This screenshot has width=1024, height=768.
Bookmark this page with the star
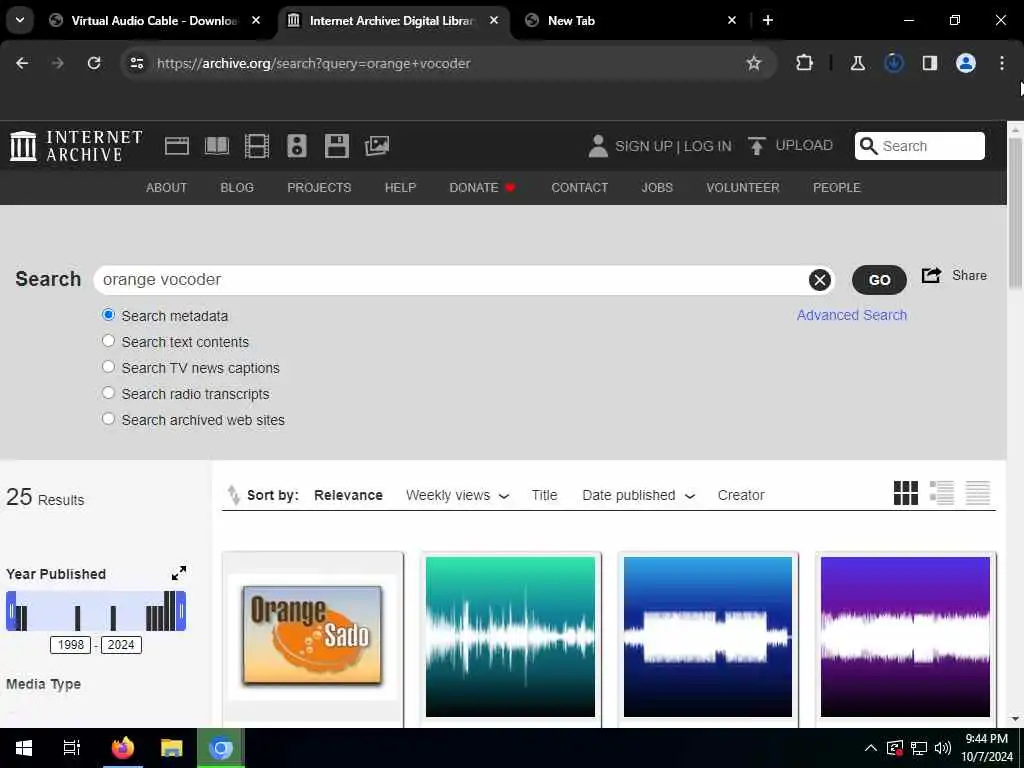754,63
